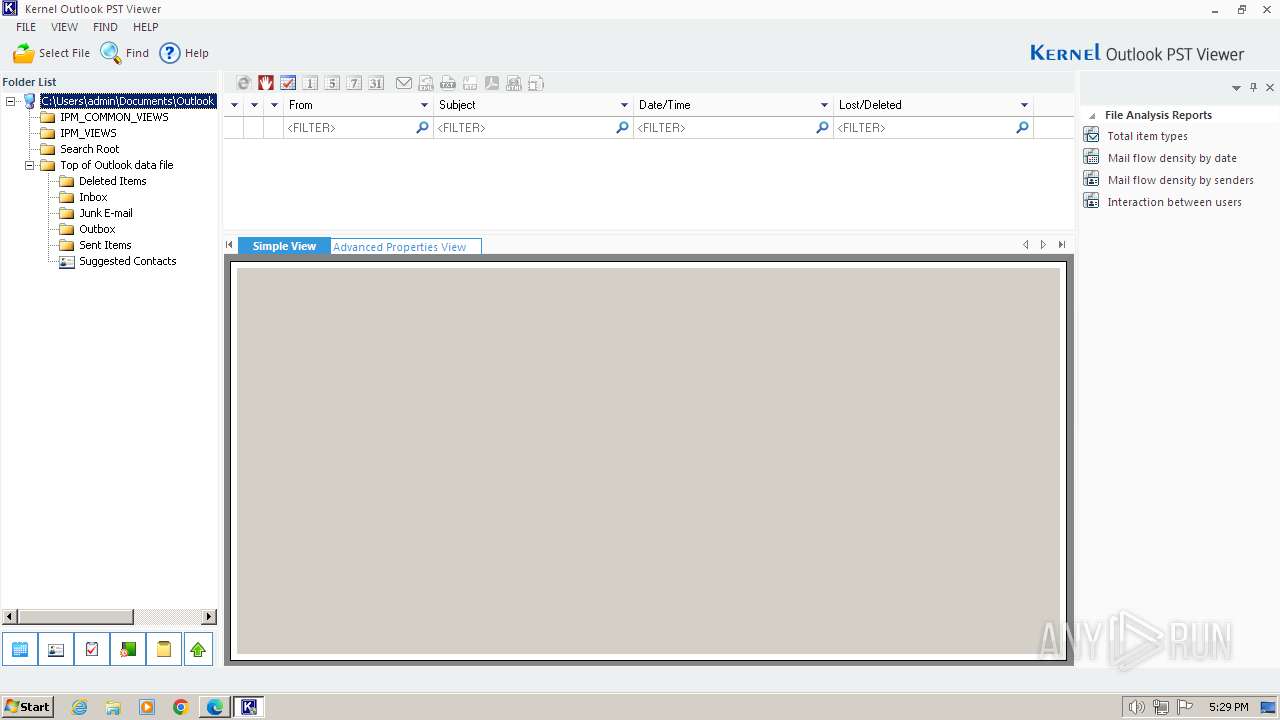Open Total item types report

tap(1147, 136)
